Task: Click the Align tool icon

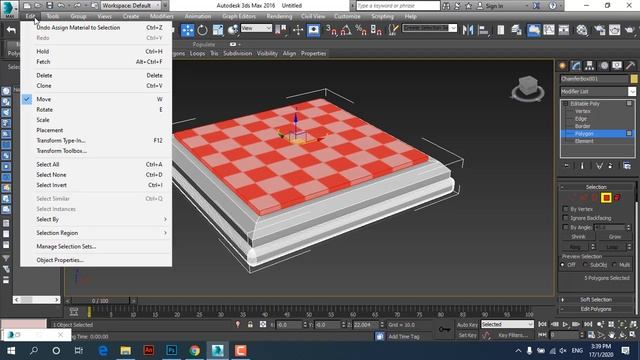Action: (483, 30)
